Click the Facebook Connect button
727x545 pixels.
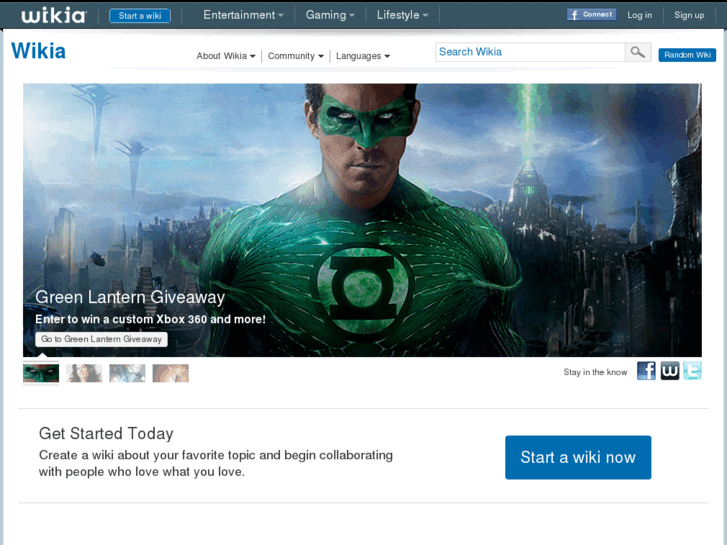point(591,15)
